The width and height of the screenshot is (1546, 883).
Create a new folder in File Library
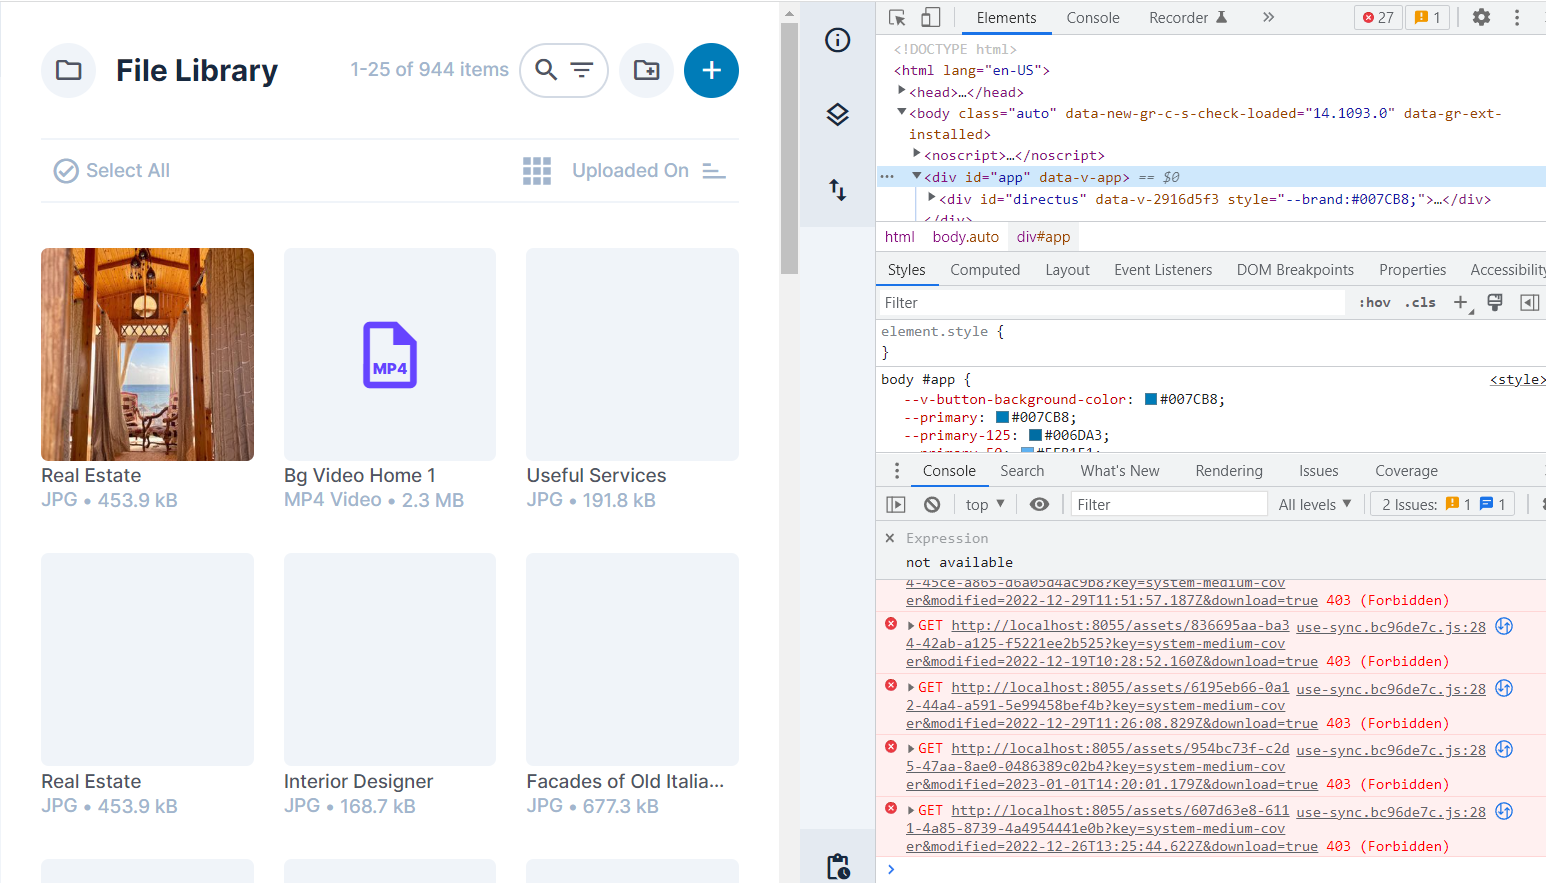(646, 70)
